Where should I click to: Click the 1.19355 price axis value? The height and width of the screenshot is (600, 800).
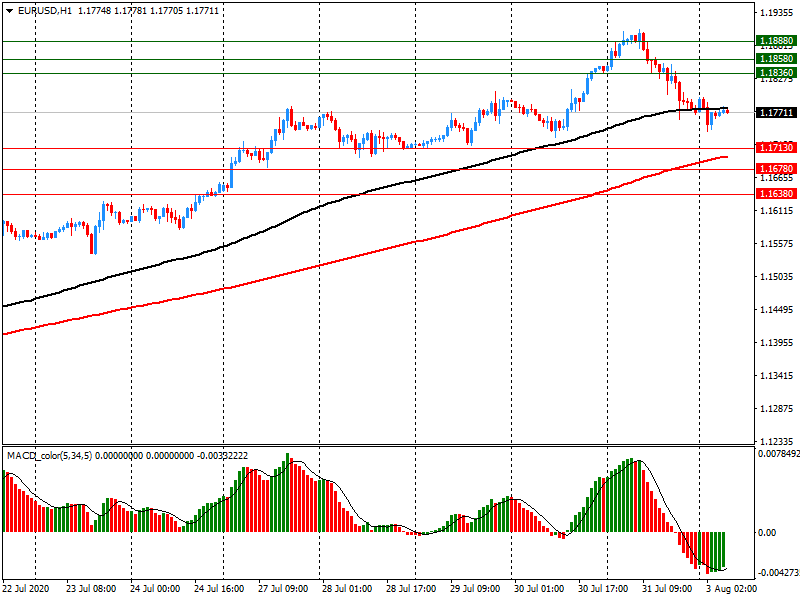point(777,13)
